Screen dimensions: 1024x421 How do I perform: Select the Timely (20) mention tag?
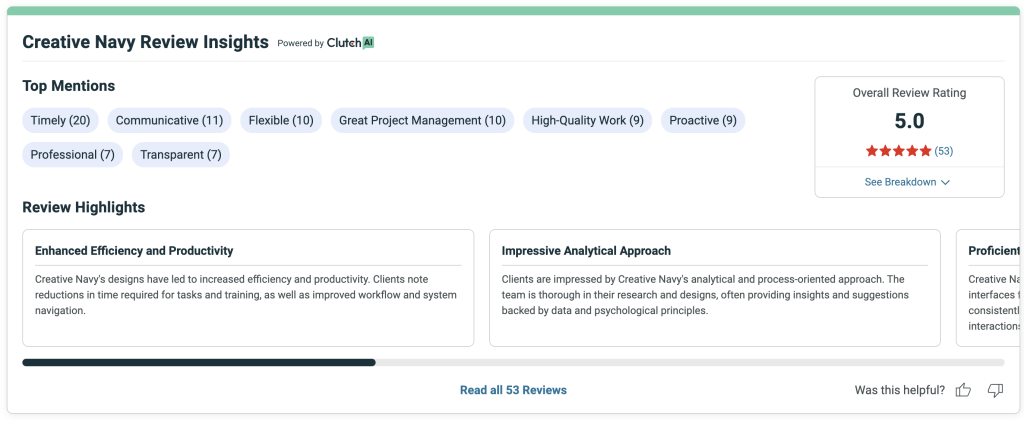tap(60, 121)
